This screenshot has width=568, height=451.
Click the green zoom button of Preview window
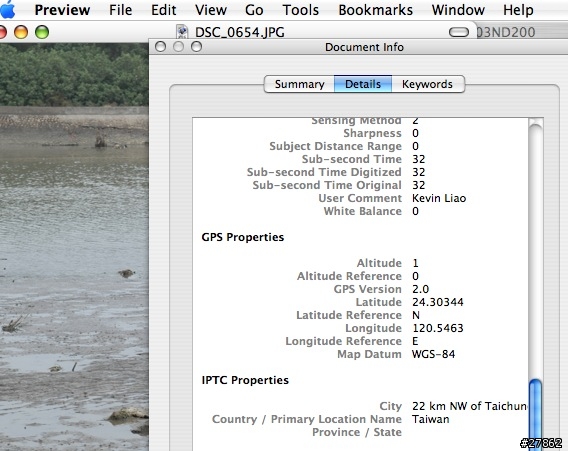(42, 32)
